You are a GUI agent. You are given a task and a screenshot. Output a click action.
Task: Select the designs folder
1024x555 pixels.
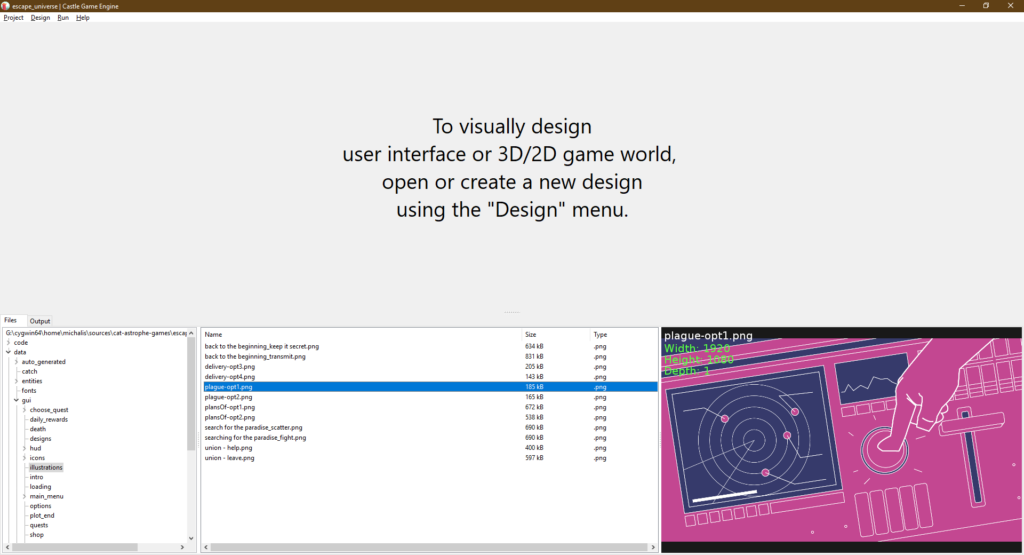click(40, 439)
